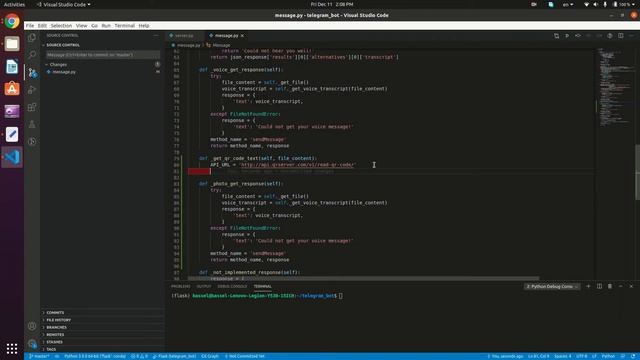The height and width of the screenshot is (360, 640).
Task: Open the Source Control view icon
Action: coord(32,73)
